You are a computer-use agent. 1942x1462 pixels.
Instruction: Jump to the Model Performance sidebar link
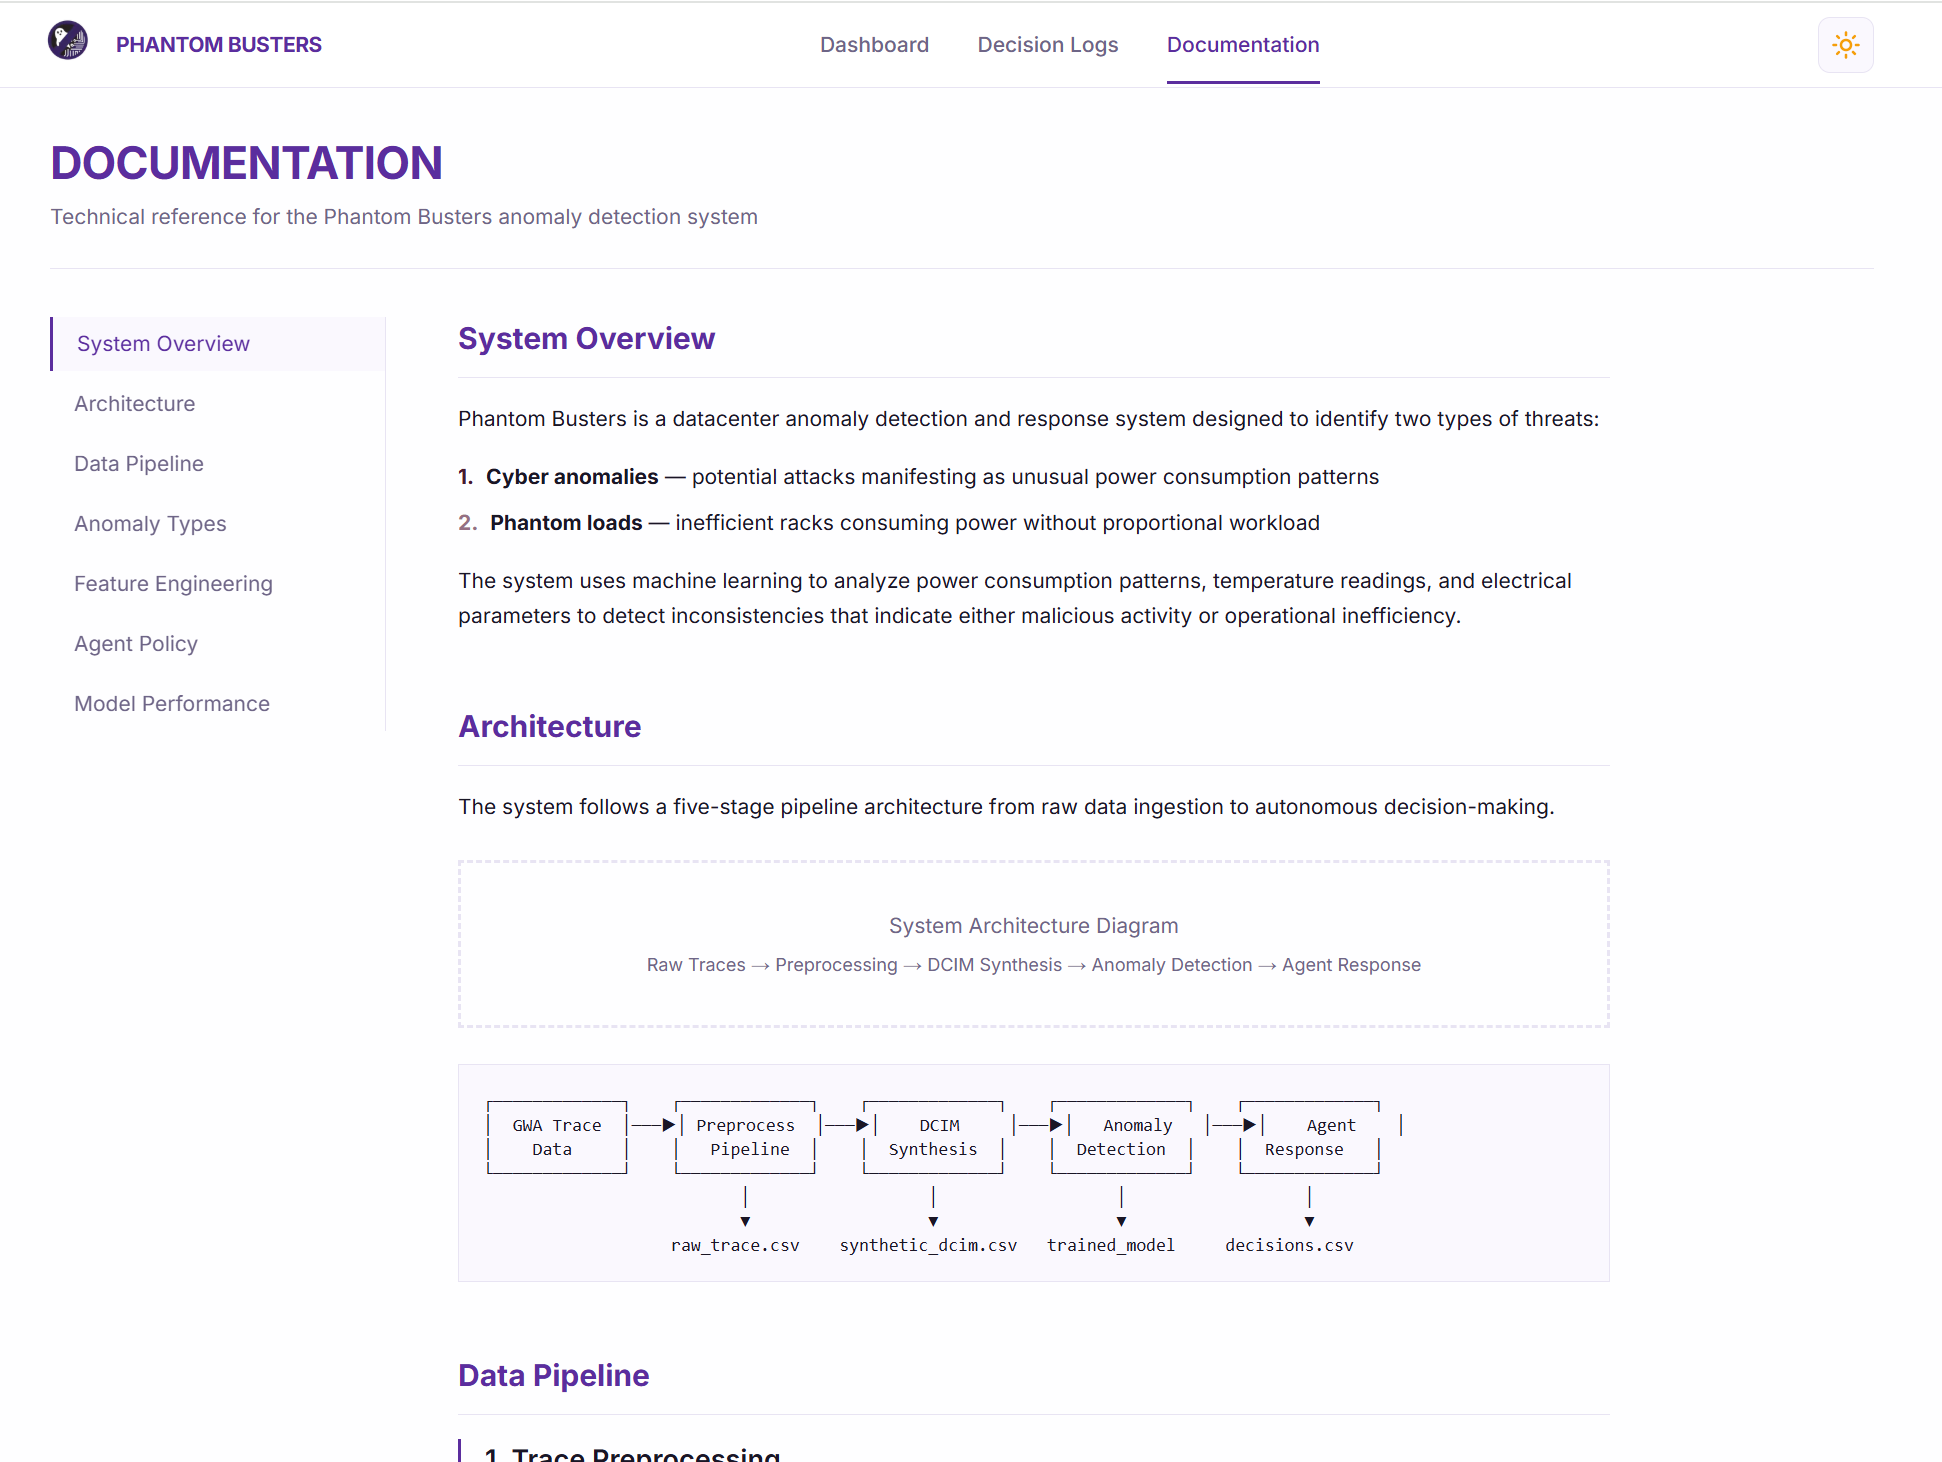tap(172, 704)
